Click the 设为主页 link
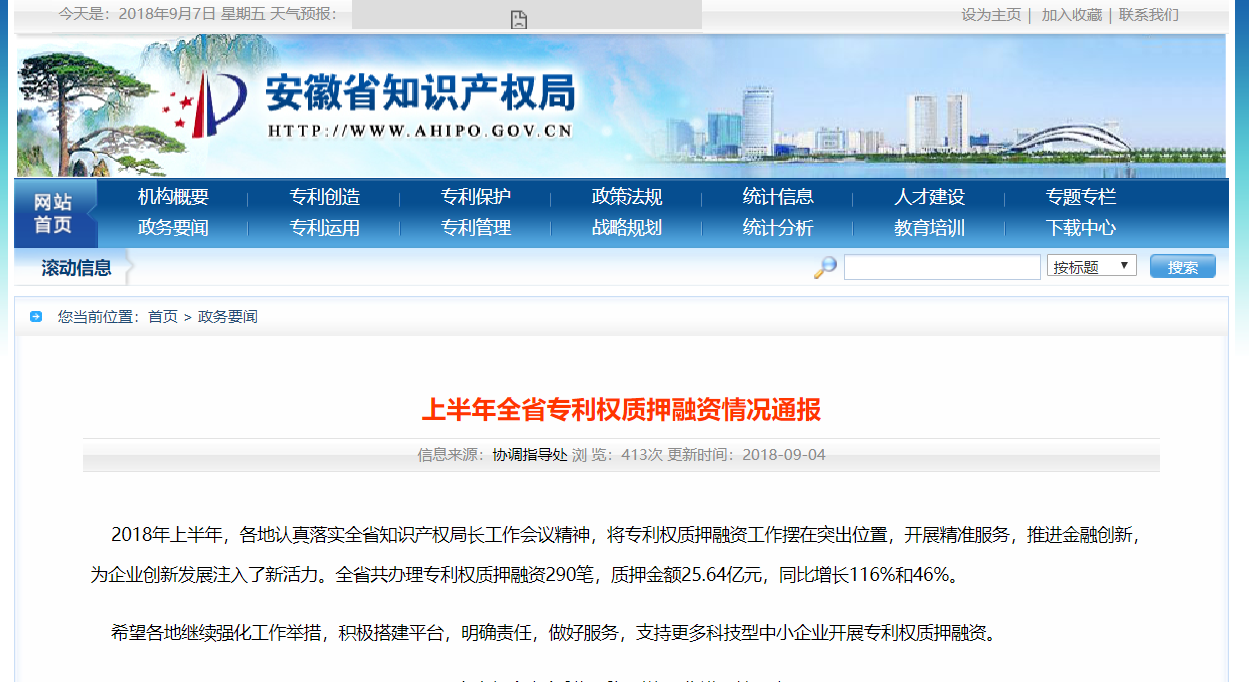Image resolution: width=1249 pixels, height=682 pixels. click(990, 15)
